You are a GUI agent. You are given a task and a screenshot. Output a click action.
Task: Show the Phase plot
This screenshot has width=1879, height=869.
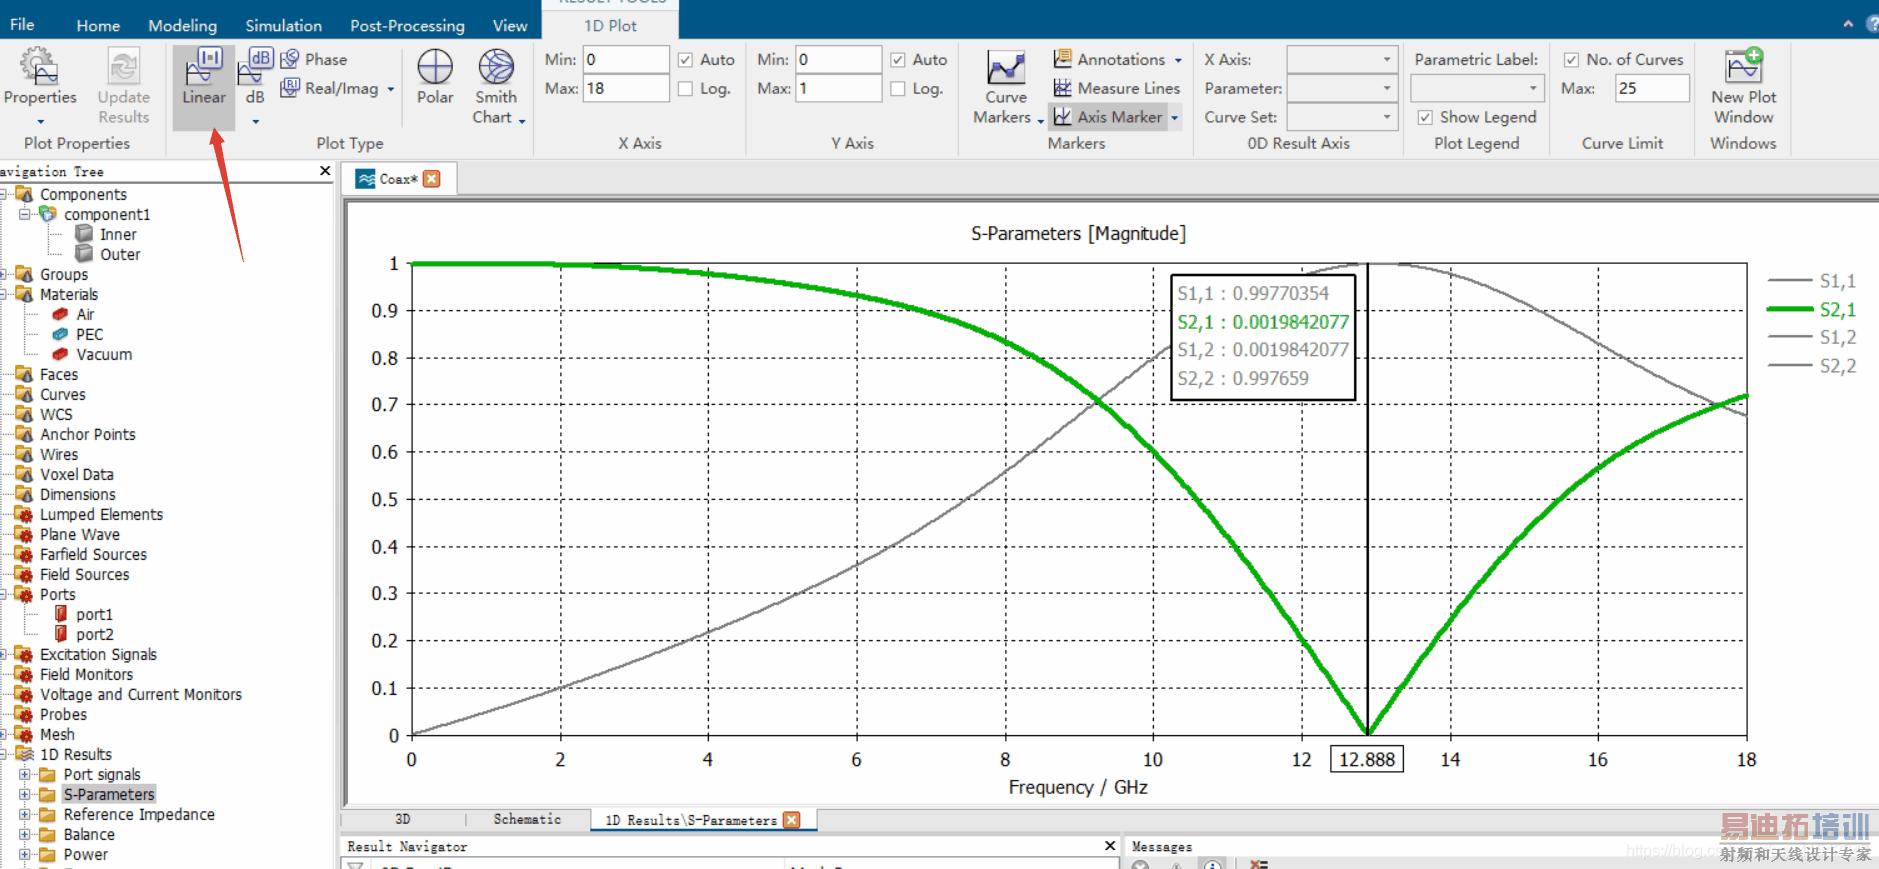(314, 59)
